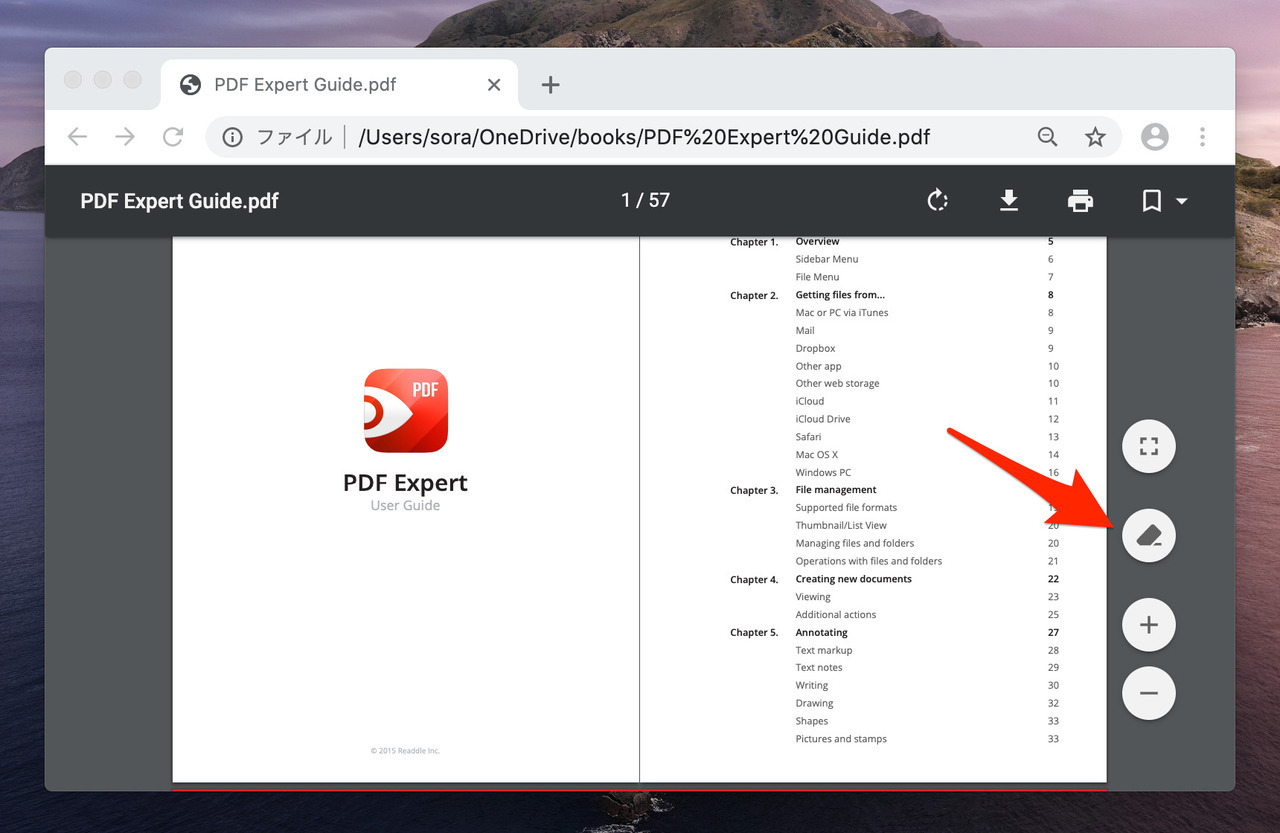Click the 'Pictures and stamps' entry
This screenshot has width=1280, height=833.
(x=841, y=740)
